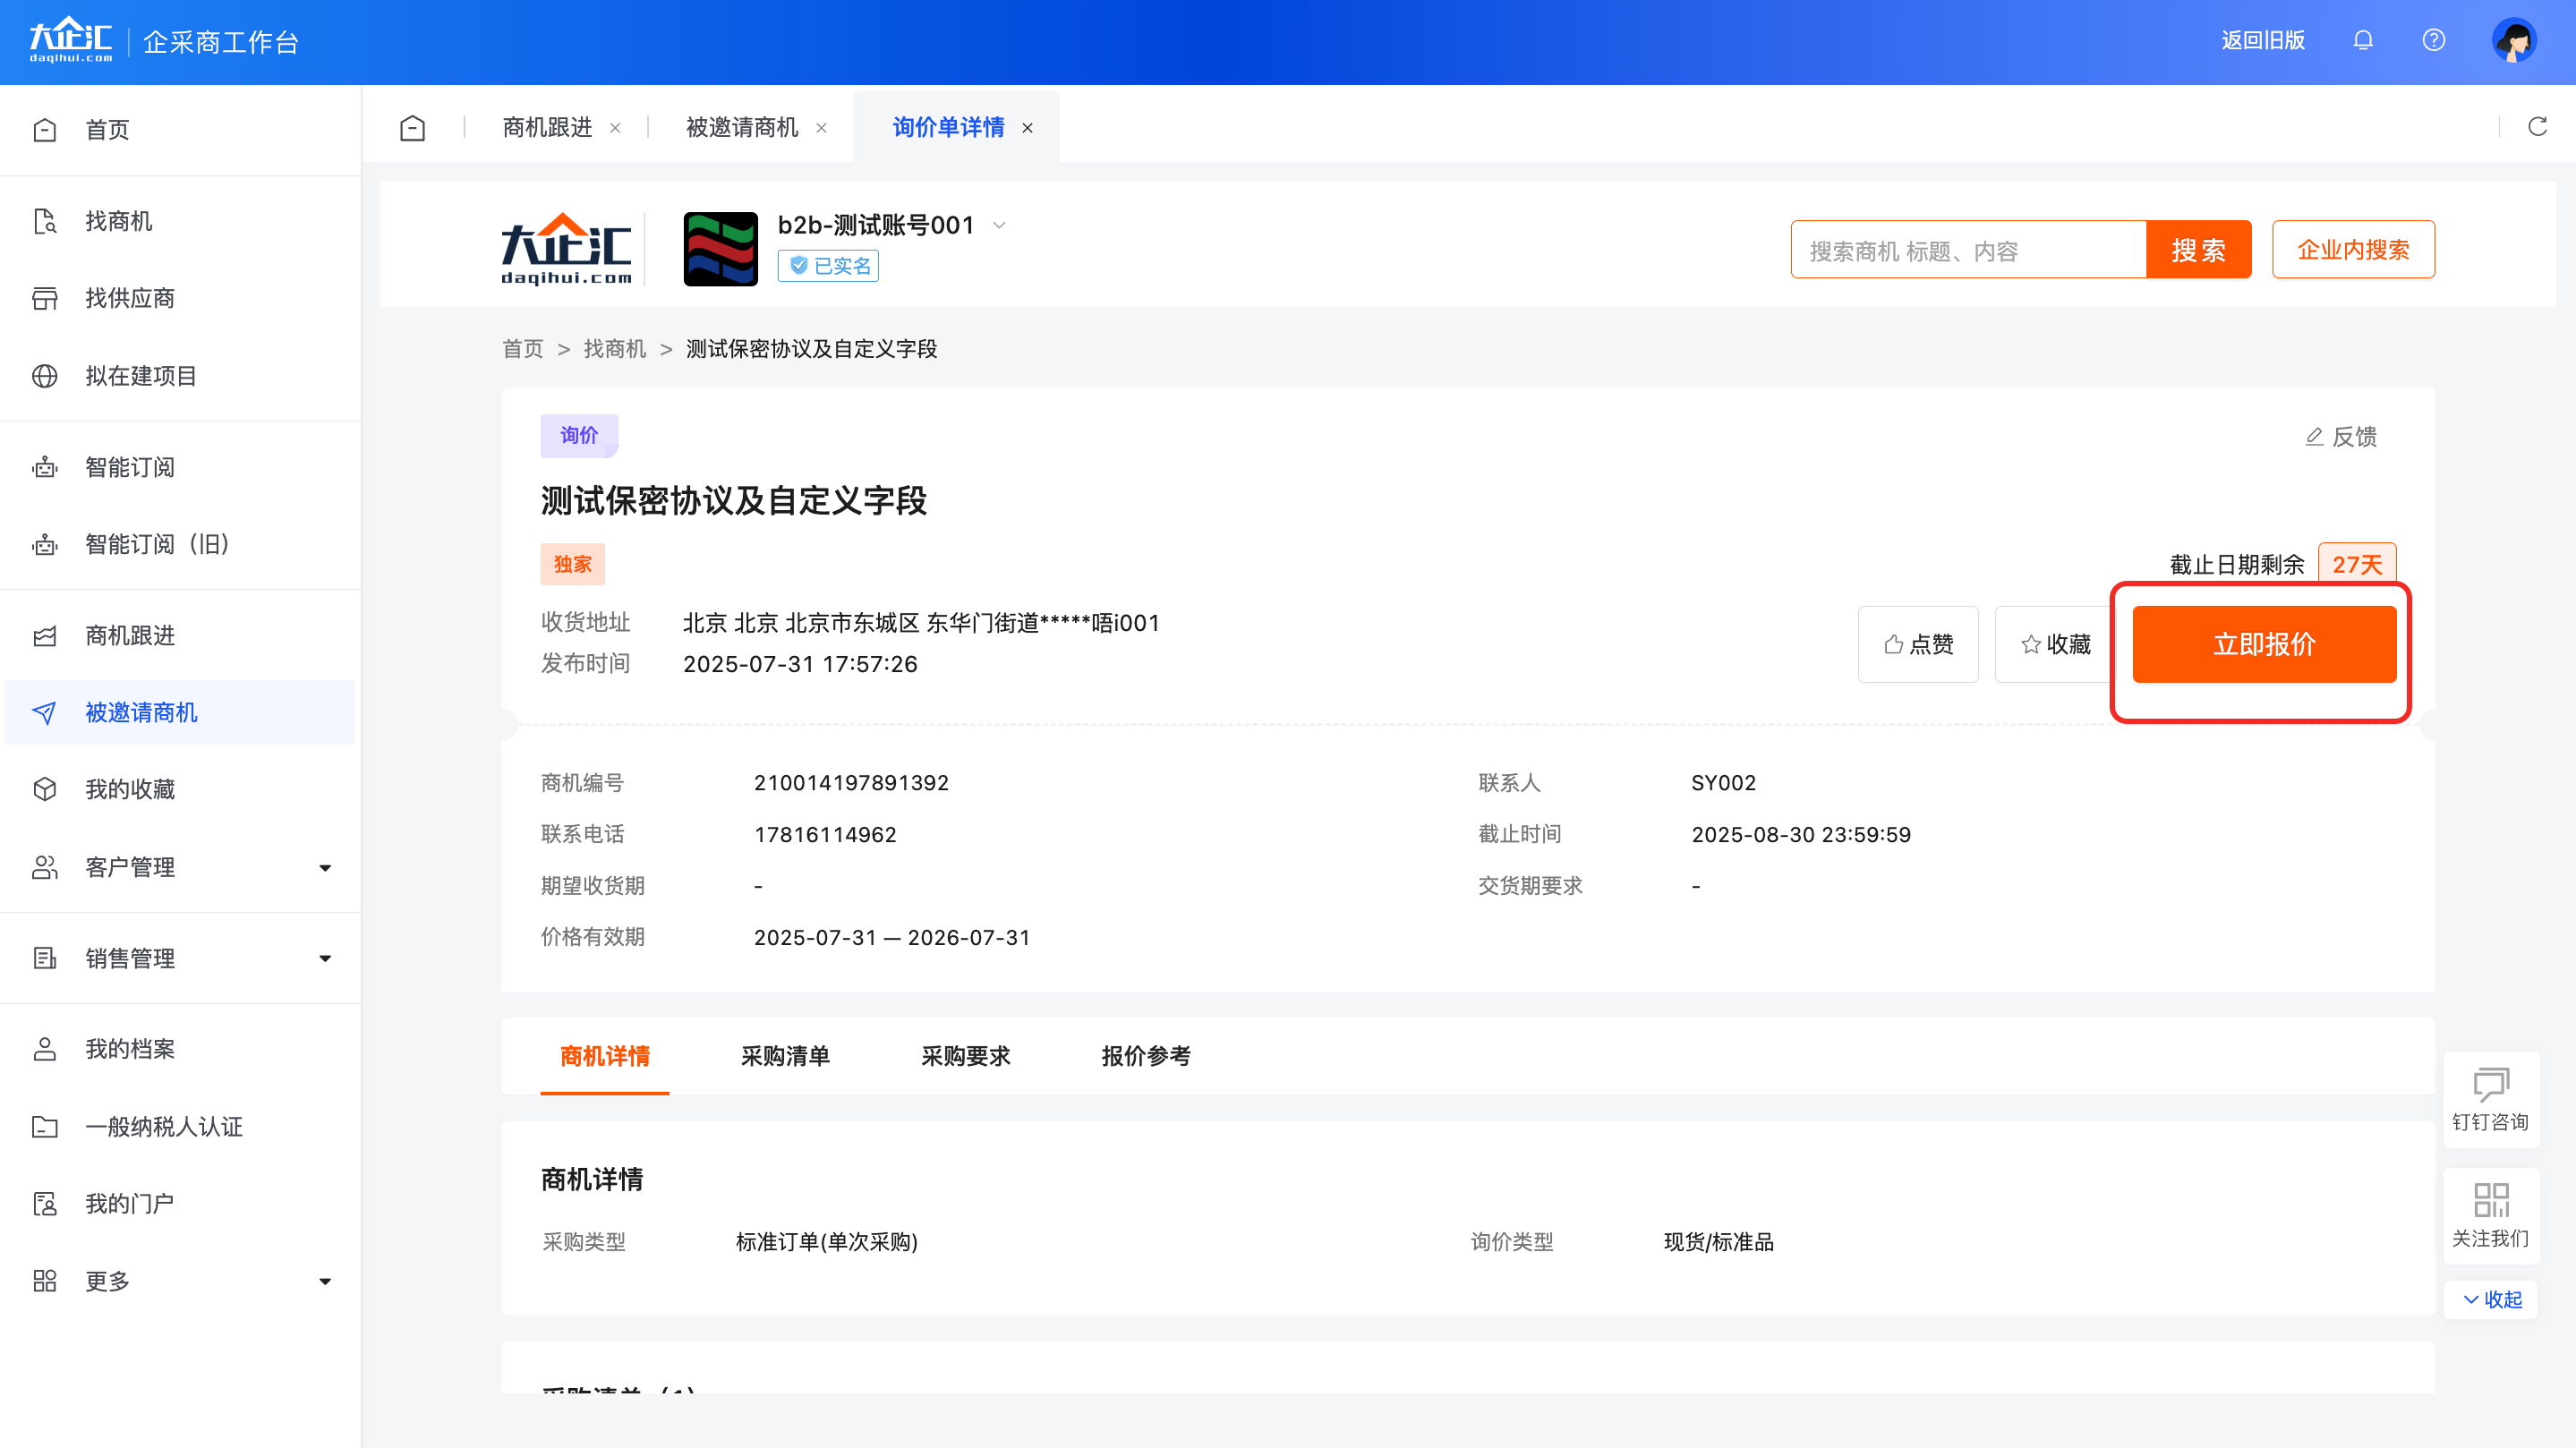Open 采购要求 section tab
The image size is (2576, 1448).
(x=965, y=1056)
